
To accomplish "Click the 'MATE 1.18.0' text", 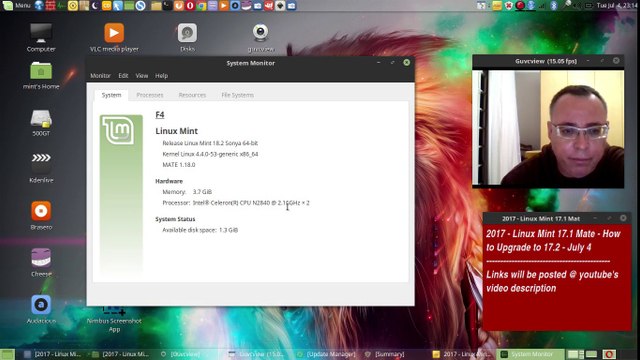I will (x=179, y=164).
